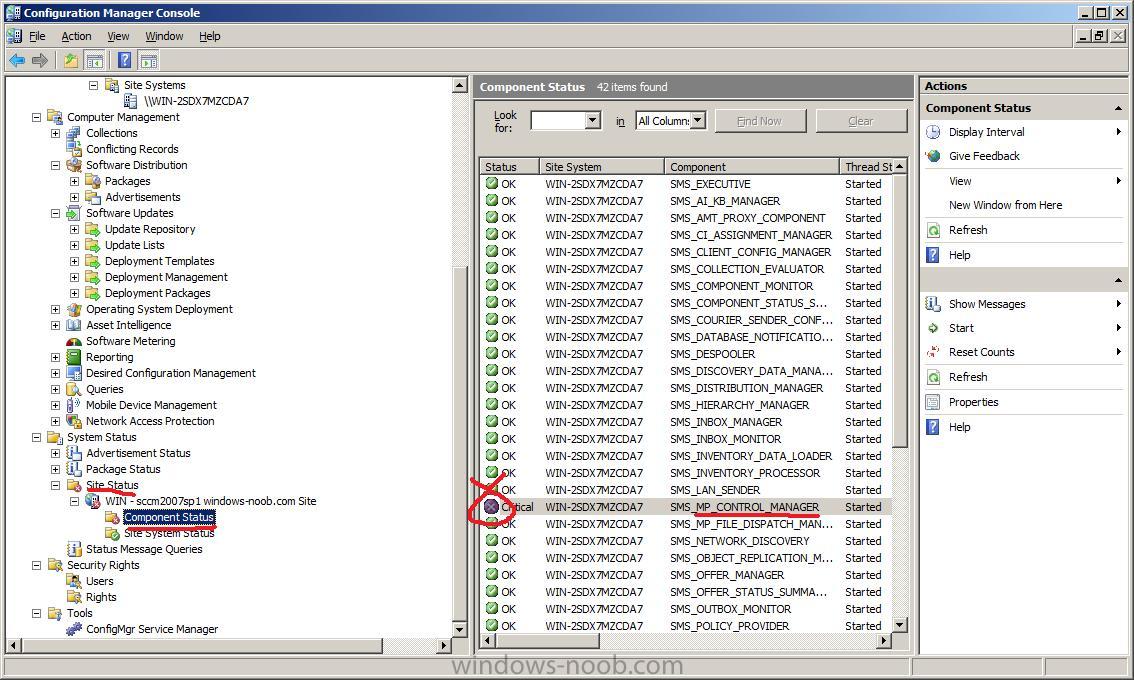The width and height of the screenshot is (1134, 680).
Task: Click the Mobile Device Management icon
Action: pyautogui.click(x=73, y=405)
